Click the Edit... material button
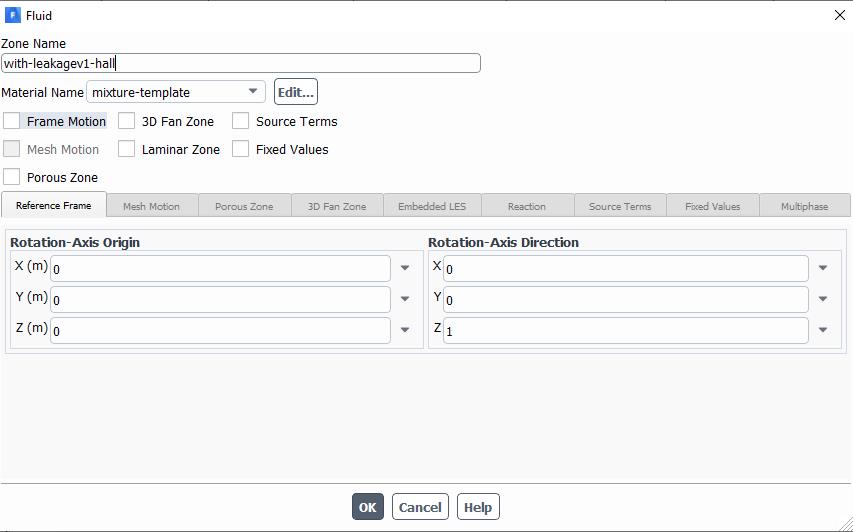Image resolution: width=853 pixels, height=532 pixels. click(x=296, y=92)
